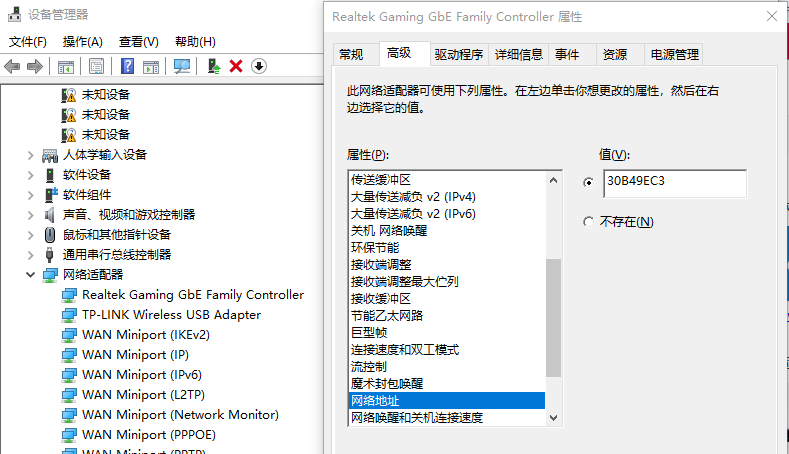This screenshot has height=454, width=789.
Task: Click the show/hide console tree icon
Action: tap(66, 66)
